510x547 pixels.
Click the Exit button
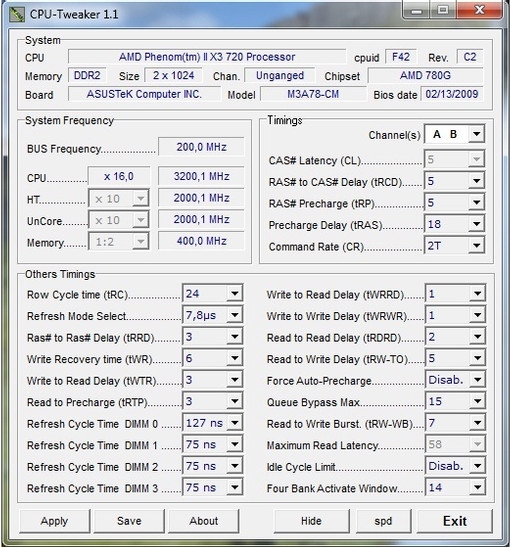click(455, 521)
